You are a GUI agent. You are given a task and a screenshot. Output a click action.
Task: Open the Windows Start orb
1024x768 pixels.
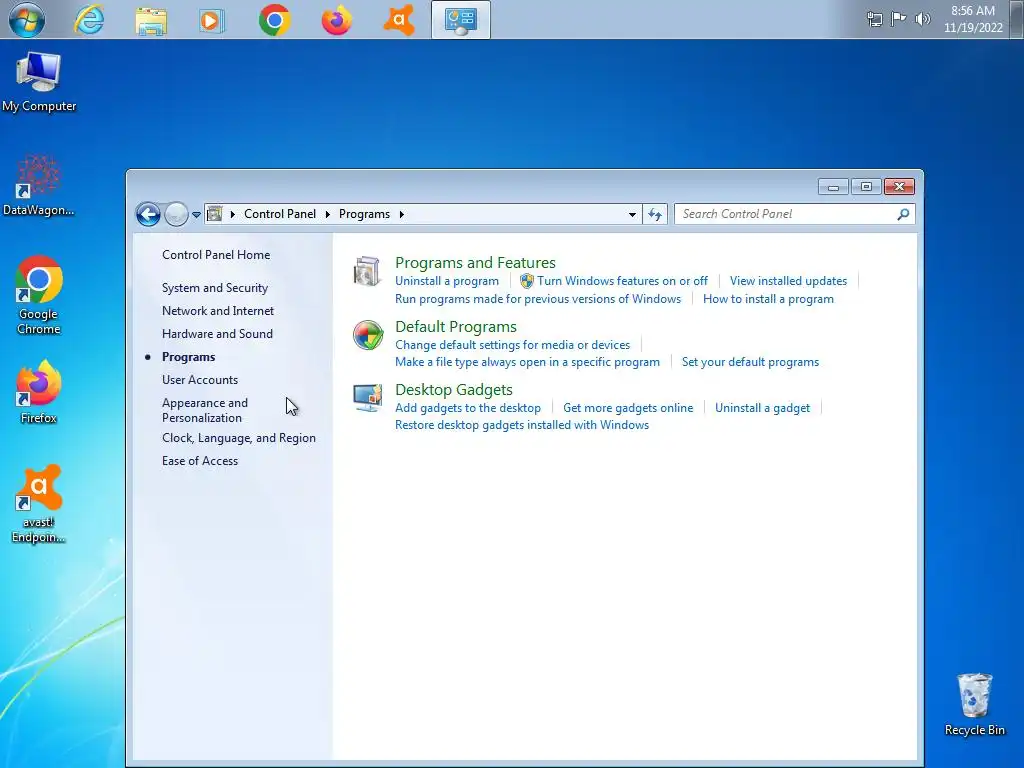27,20
